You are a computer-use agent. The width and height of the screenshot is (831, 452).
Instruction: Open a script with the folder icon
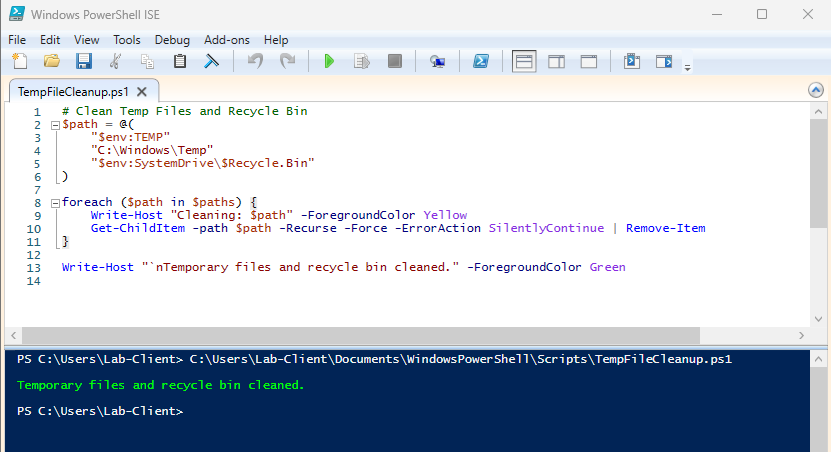tap(51, 61)
